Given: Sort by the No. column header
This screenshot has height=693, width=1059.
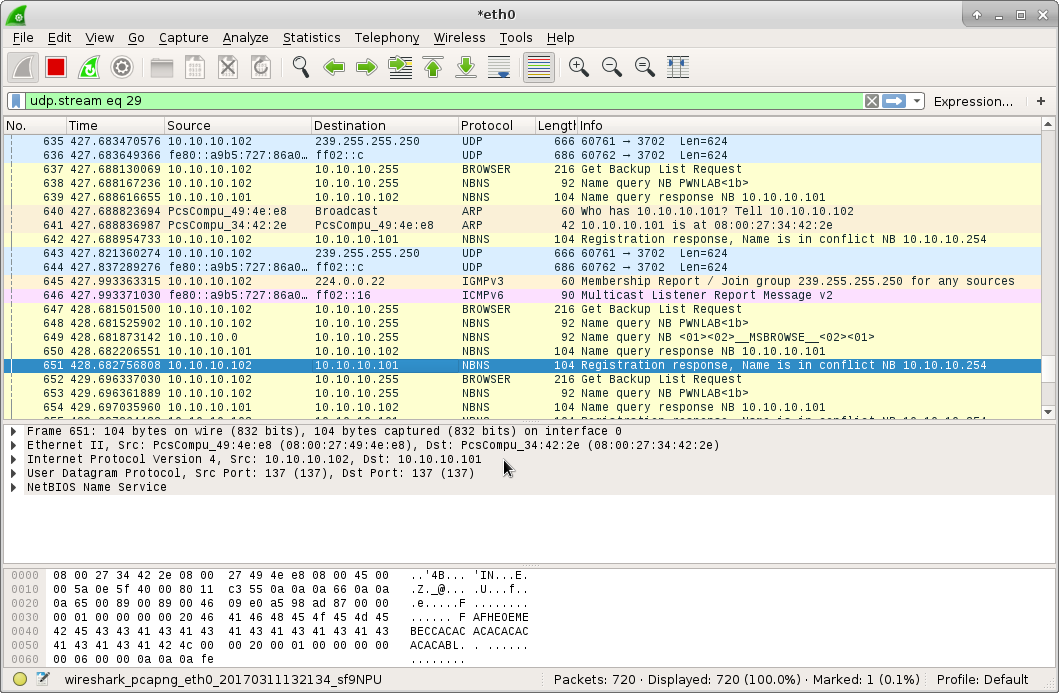Looking at the screenshot, I should coord(35,126).
